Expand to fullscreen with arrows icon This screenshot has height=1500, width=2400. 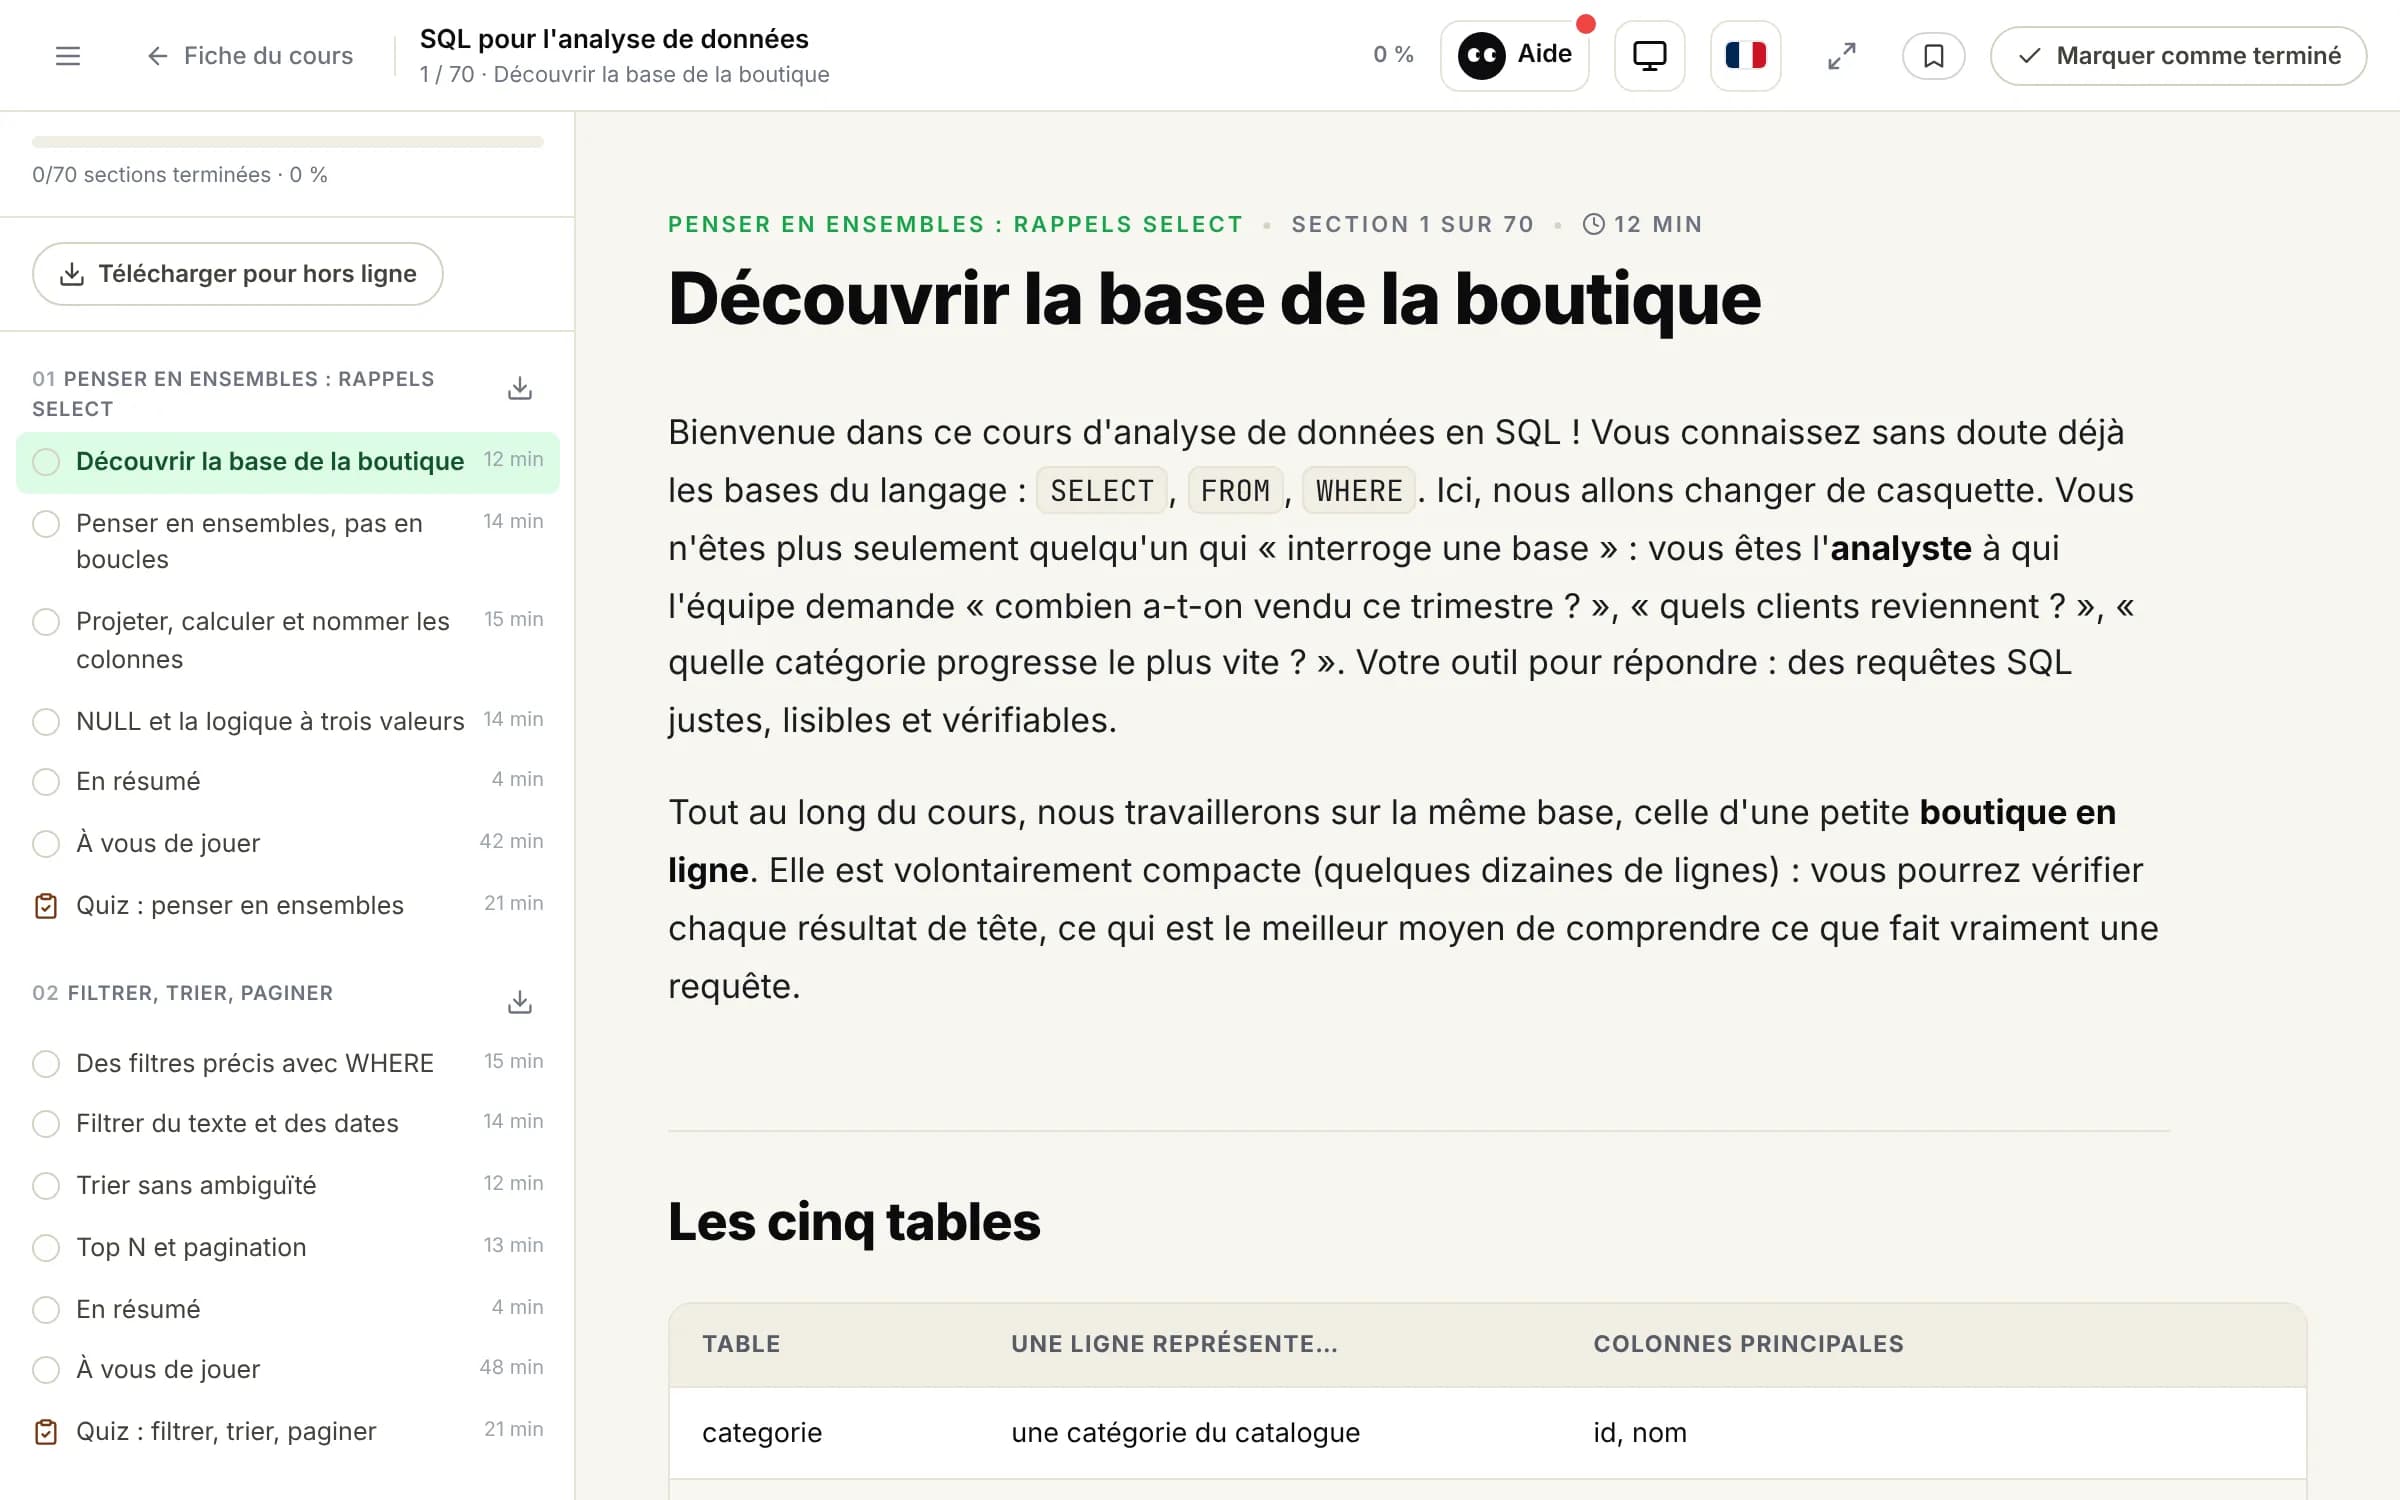click(1841, 56)
